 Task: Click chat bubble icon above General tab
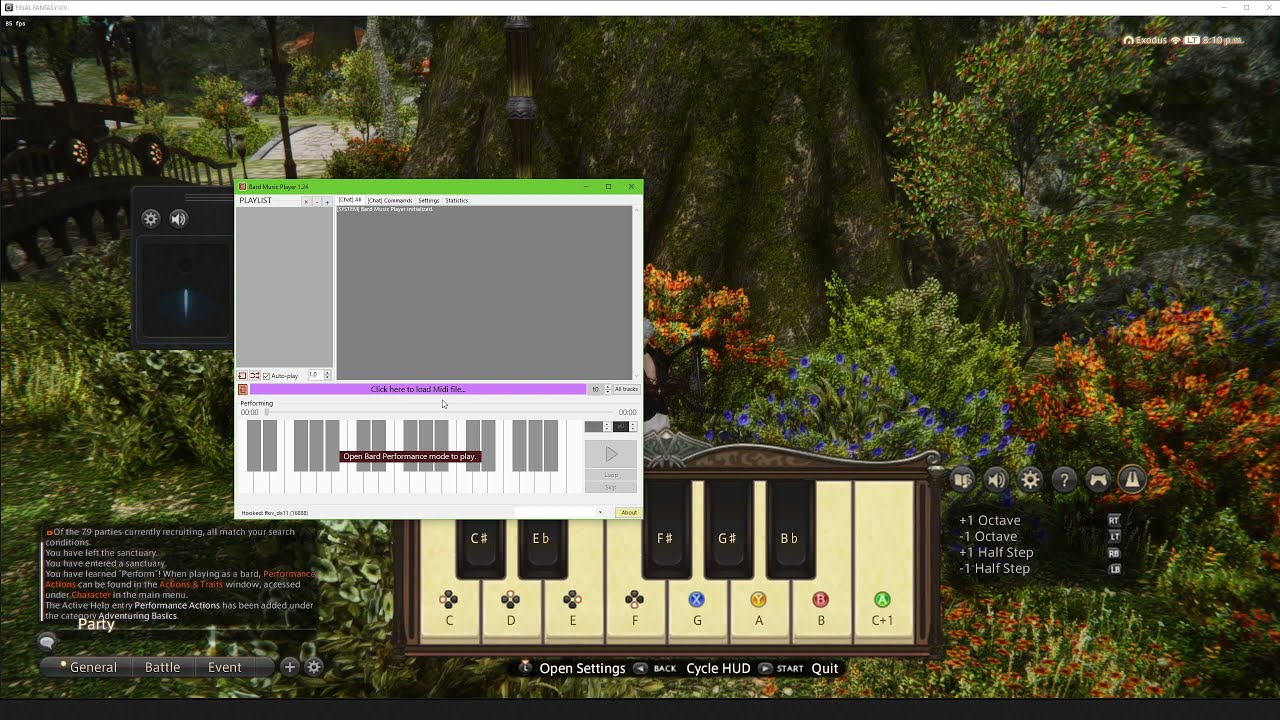(47, 642)
